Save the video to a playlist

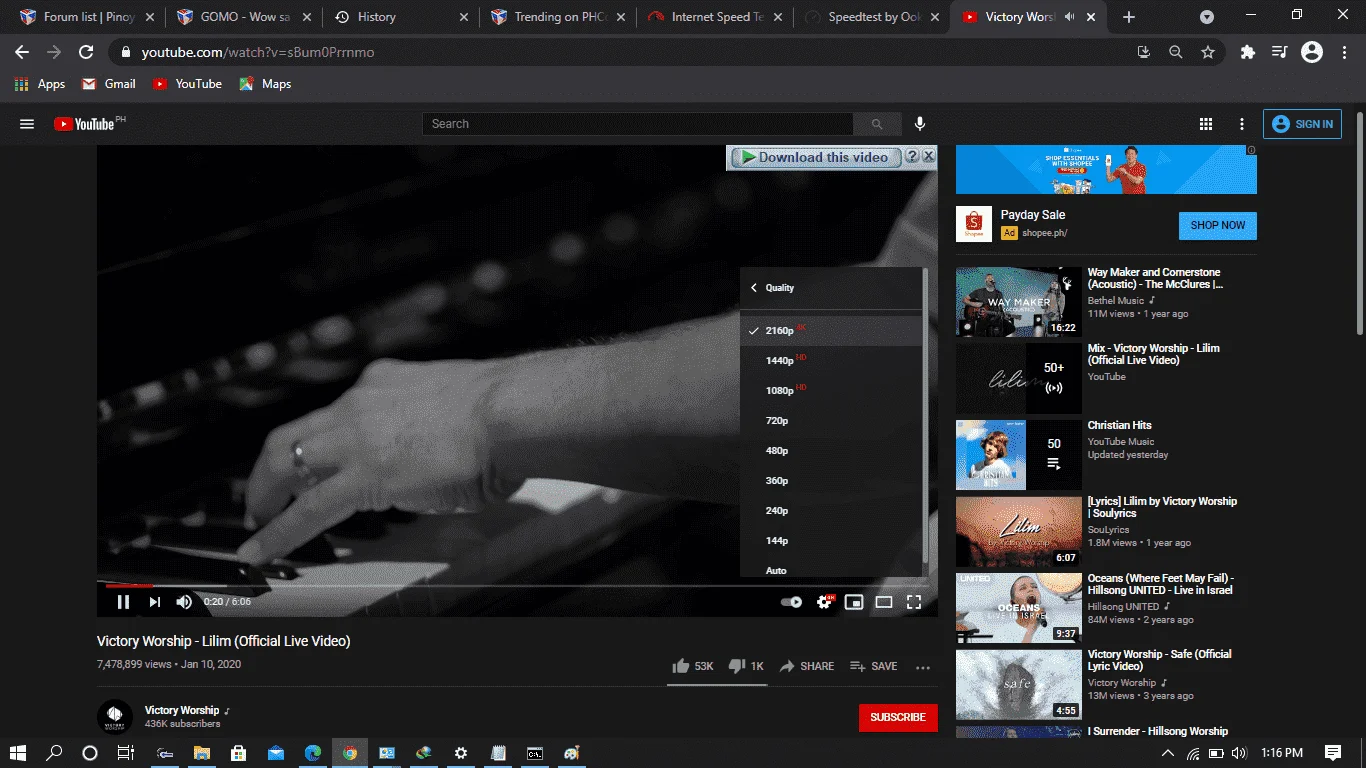873,666
